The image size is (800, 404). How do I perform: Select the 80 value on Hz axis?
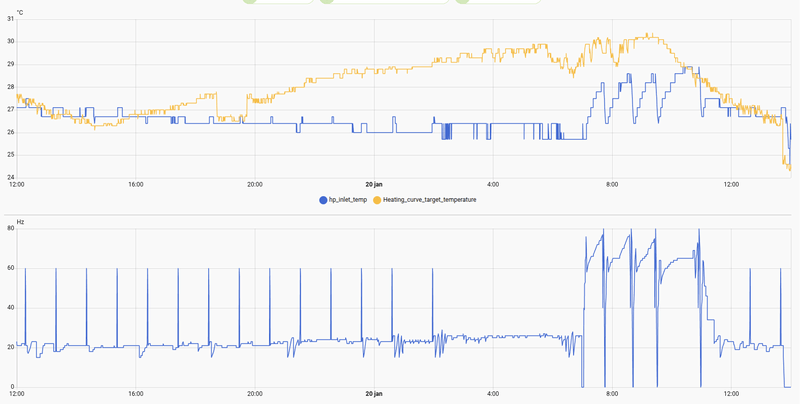[x=11, y=229]
